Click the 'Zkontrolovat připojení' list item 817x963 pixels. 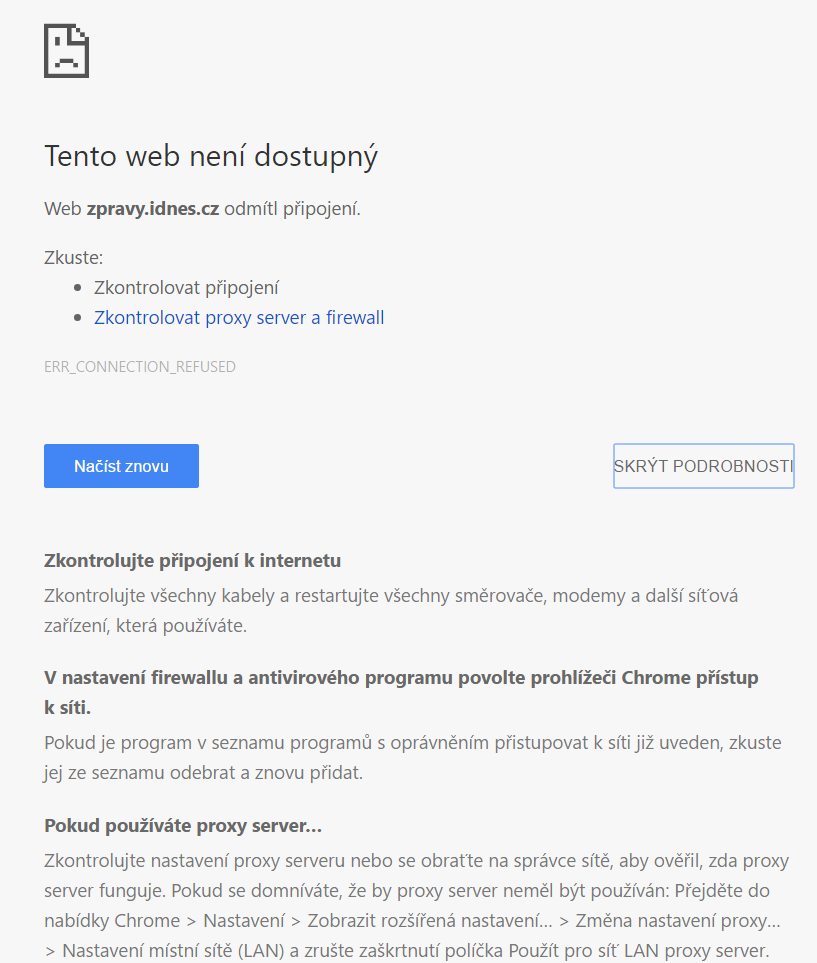(x=186, y=288)
